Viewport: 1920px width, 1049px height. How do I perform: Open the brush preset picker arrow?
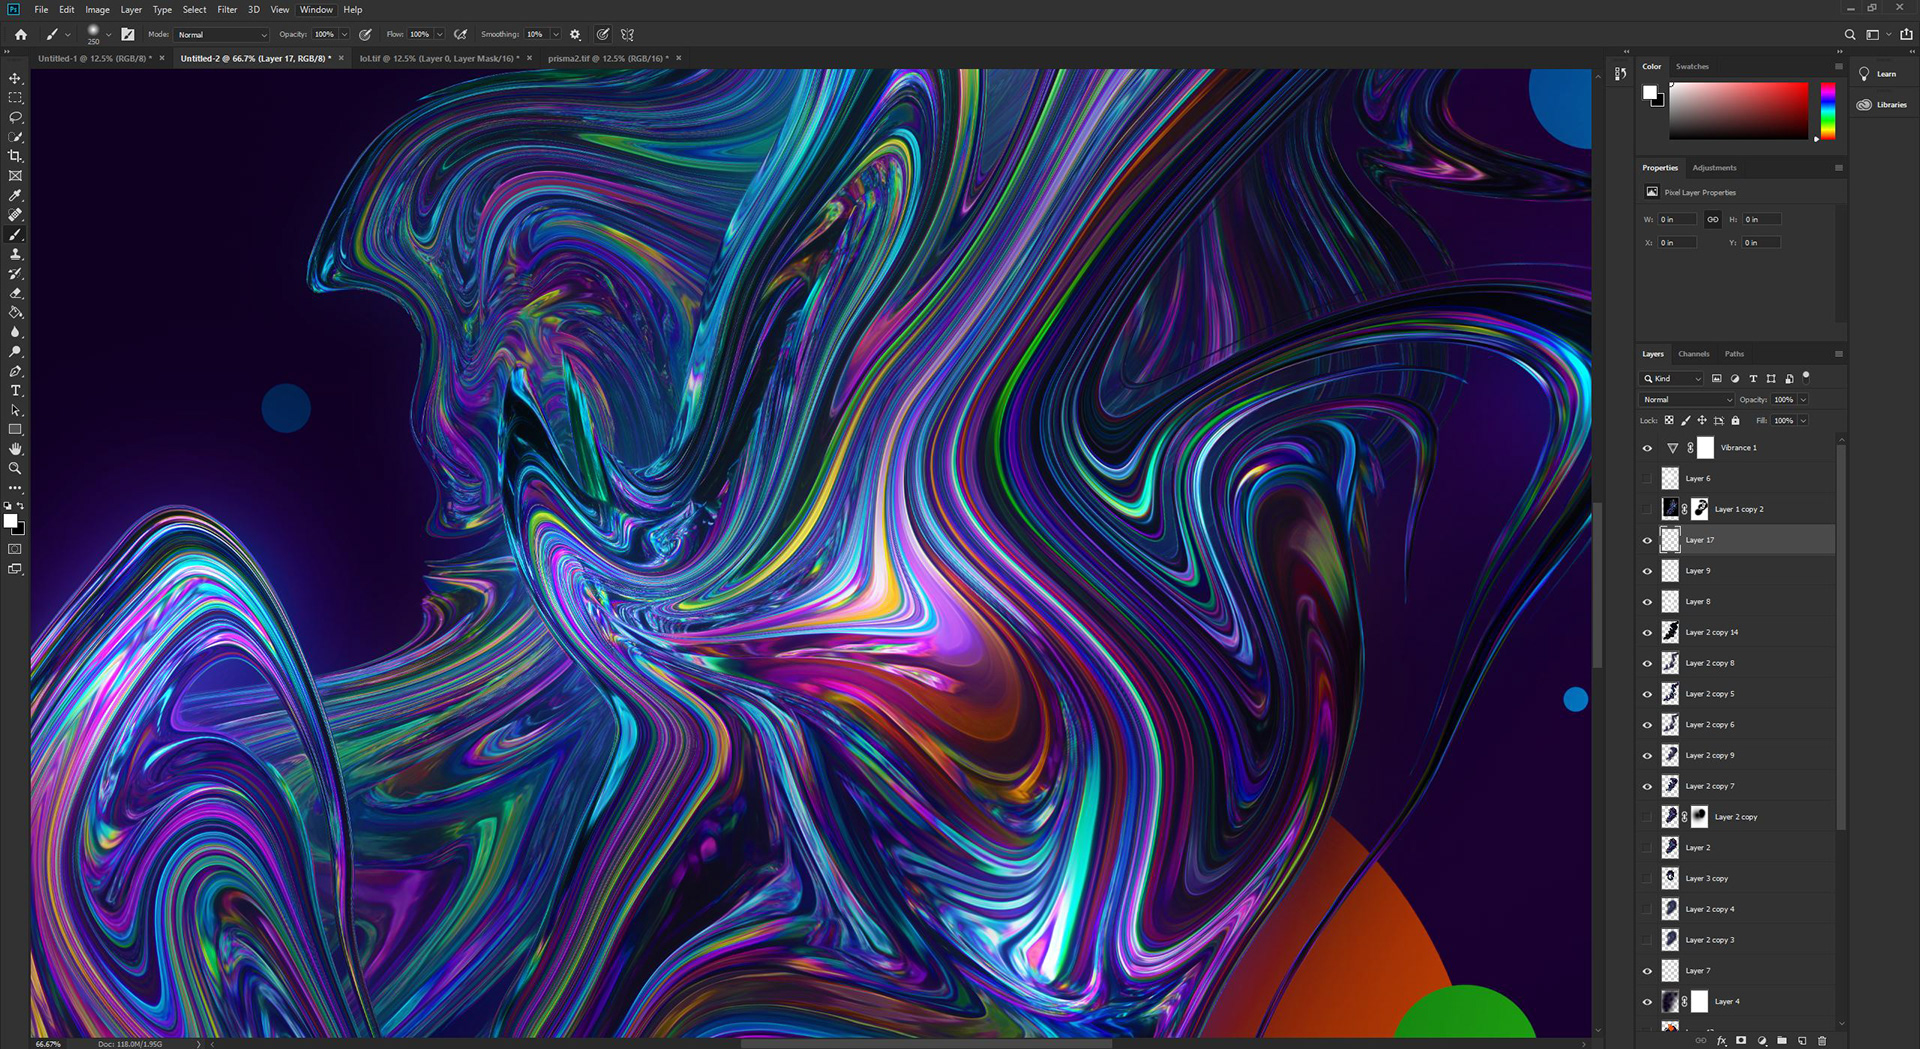pyautogui.click(x=108, y=34)
